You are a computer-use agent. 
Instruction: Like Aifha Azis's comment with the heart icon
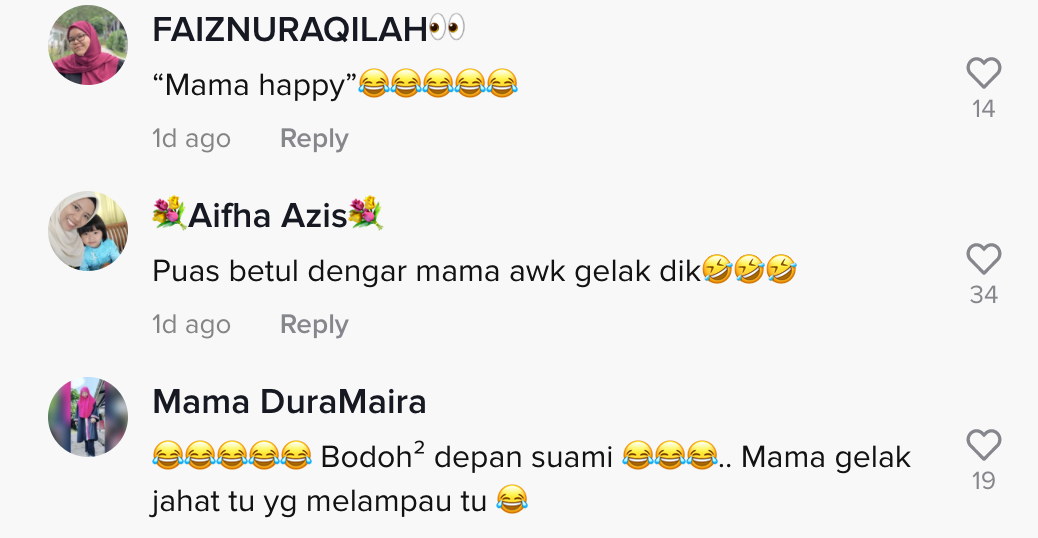[x=984, y=259]
